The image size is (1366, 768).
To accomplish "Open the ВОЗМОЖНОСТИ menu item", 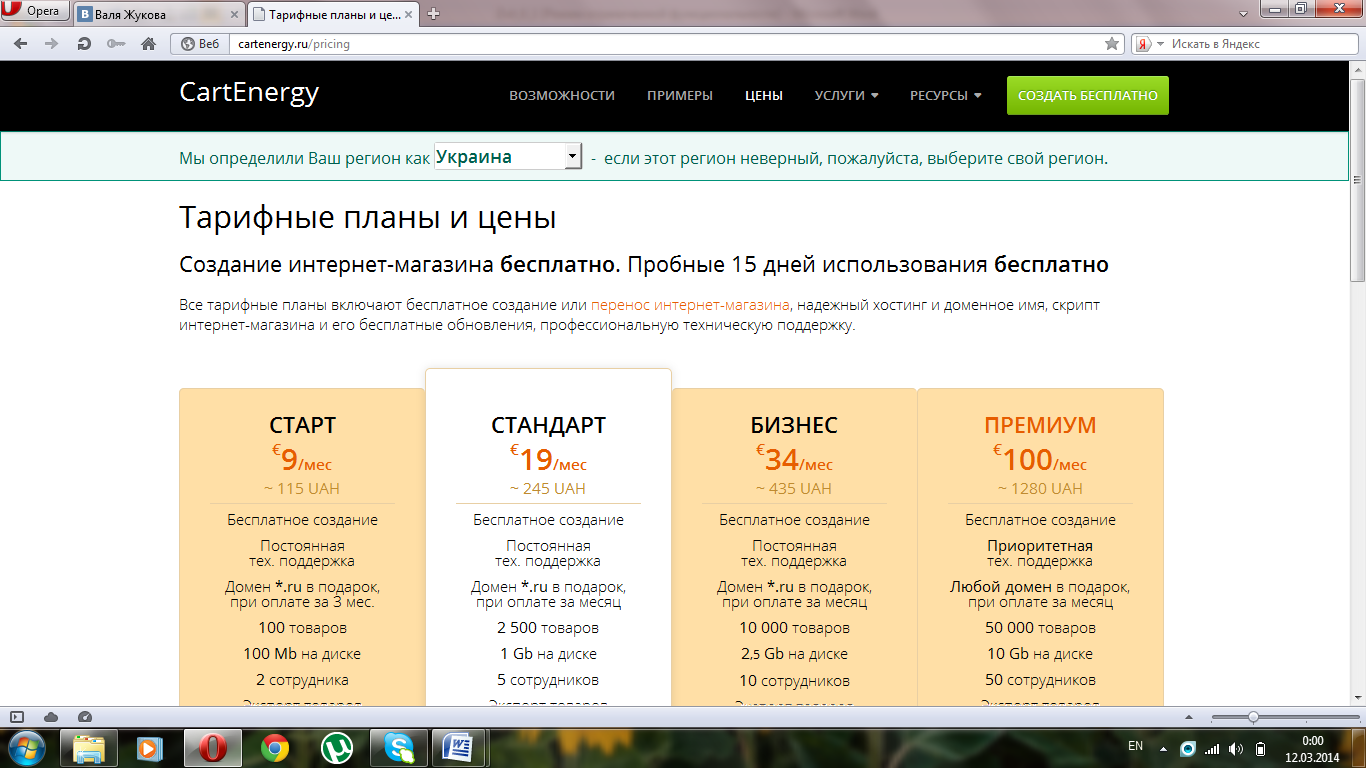I will [561, 96].
